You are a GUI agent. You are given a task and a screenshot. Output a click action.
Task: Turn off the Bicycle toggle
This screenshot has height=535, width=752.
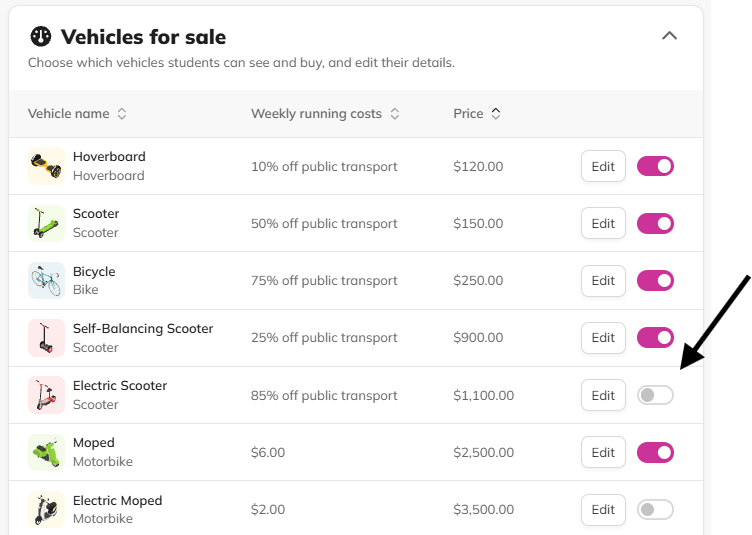pos(655,280)
